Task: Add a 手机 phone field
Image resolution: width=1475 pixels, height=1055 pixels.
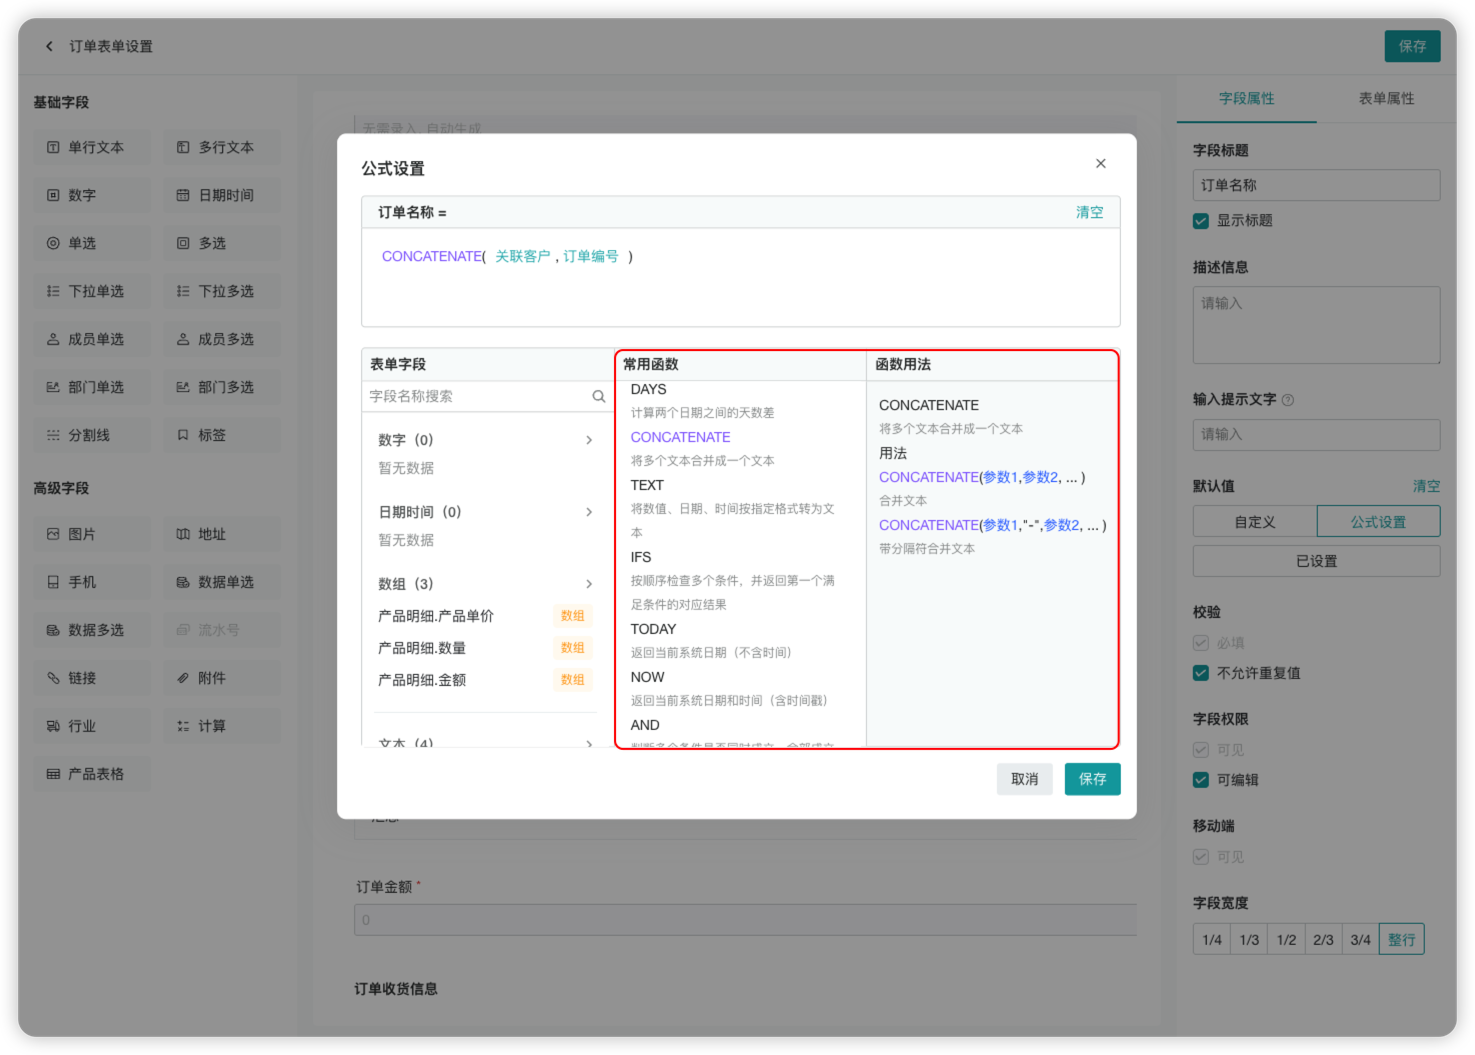Action: [x=91, y=581]
